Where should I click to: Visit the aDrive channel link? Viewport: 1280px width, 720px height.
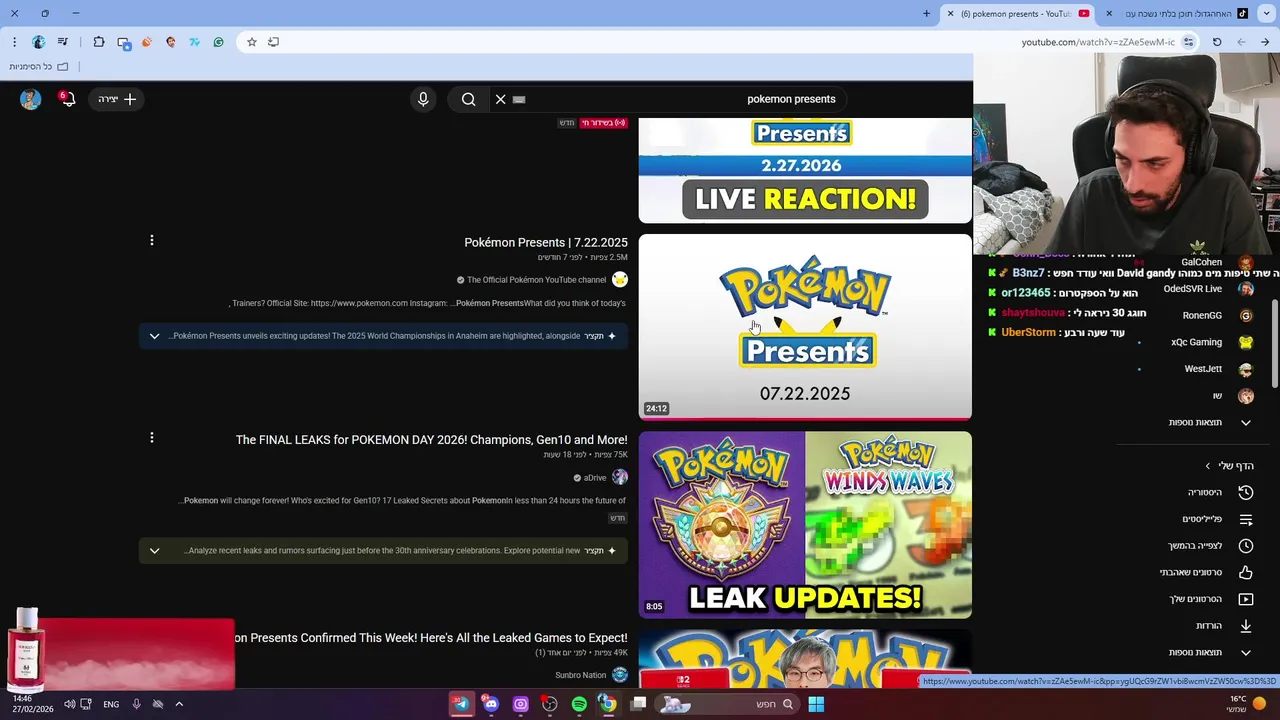pyautogui.click(x=595, y=478)
